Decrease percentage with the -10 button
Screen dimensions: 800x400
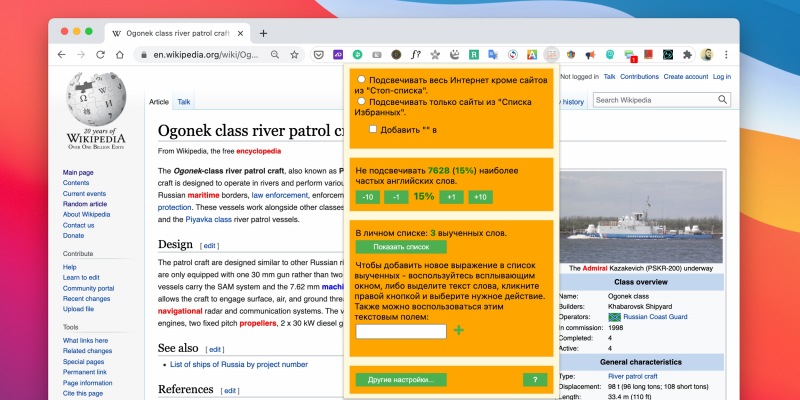click(x=367, y=197)
